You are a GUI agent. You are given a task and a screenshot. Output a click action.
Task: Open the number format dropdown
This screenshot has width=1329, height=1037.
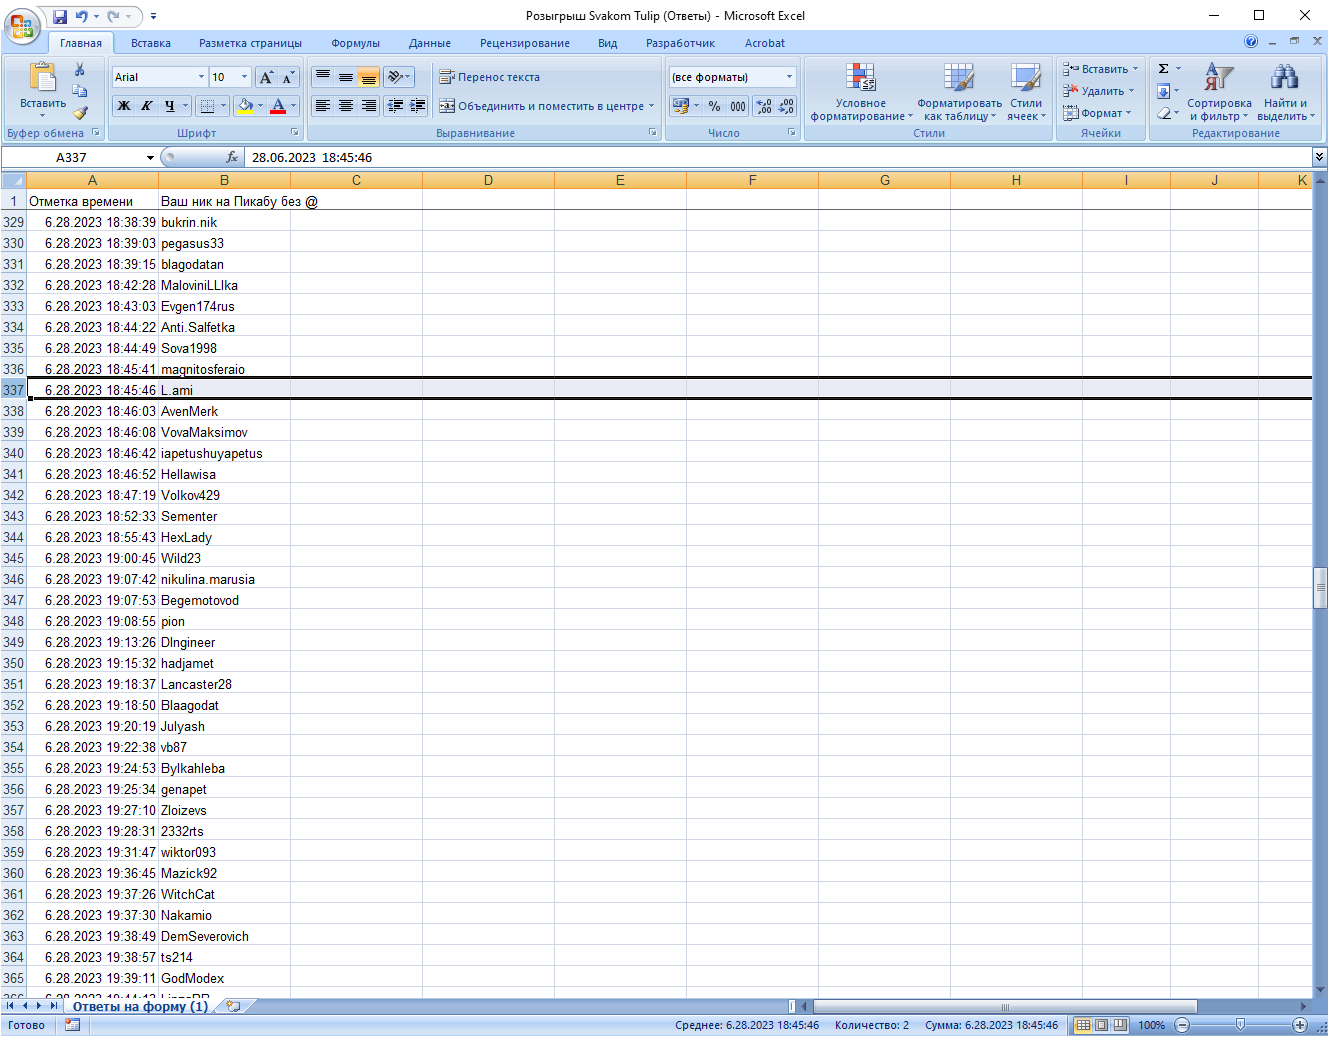(789, 77)
